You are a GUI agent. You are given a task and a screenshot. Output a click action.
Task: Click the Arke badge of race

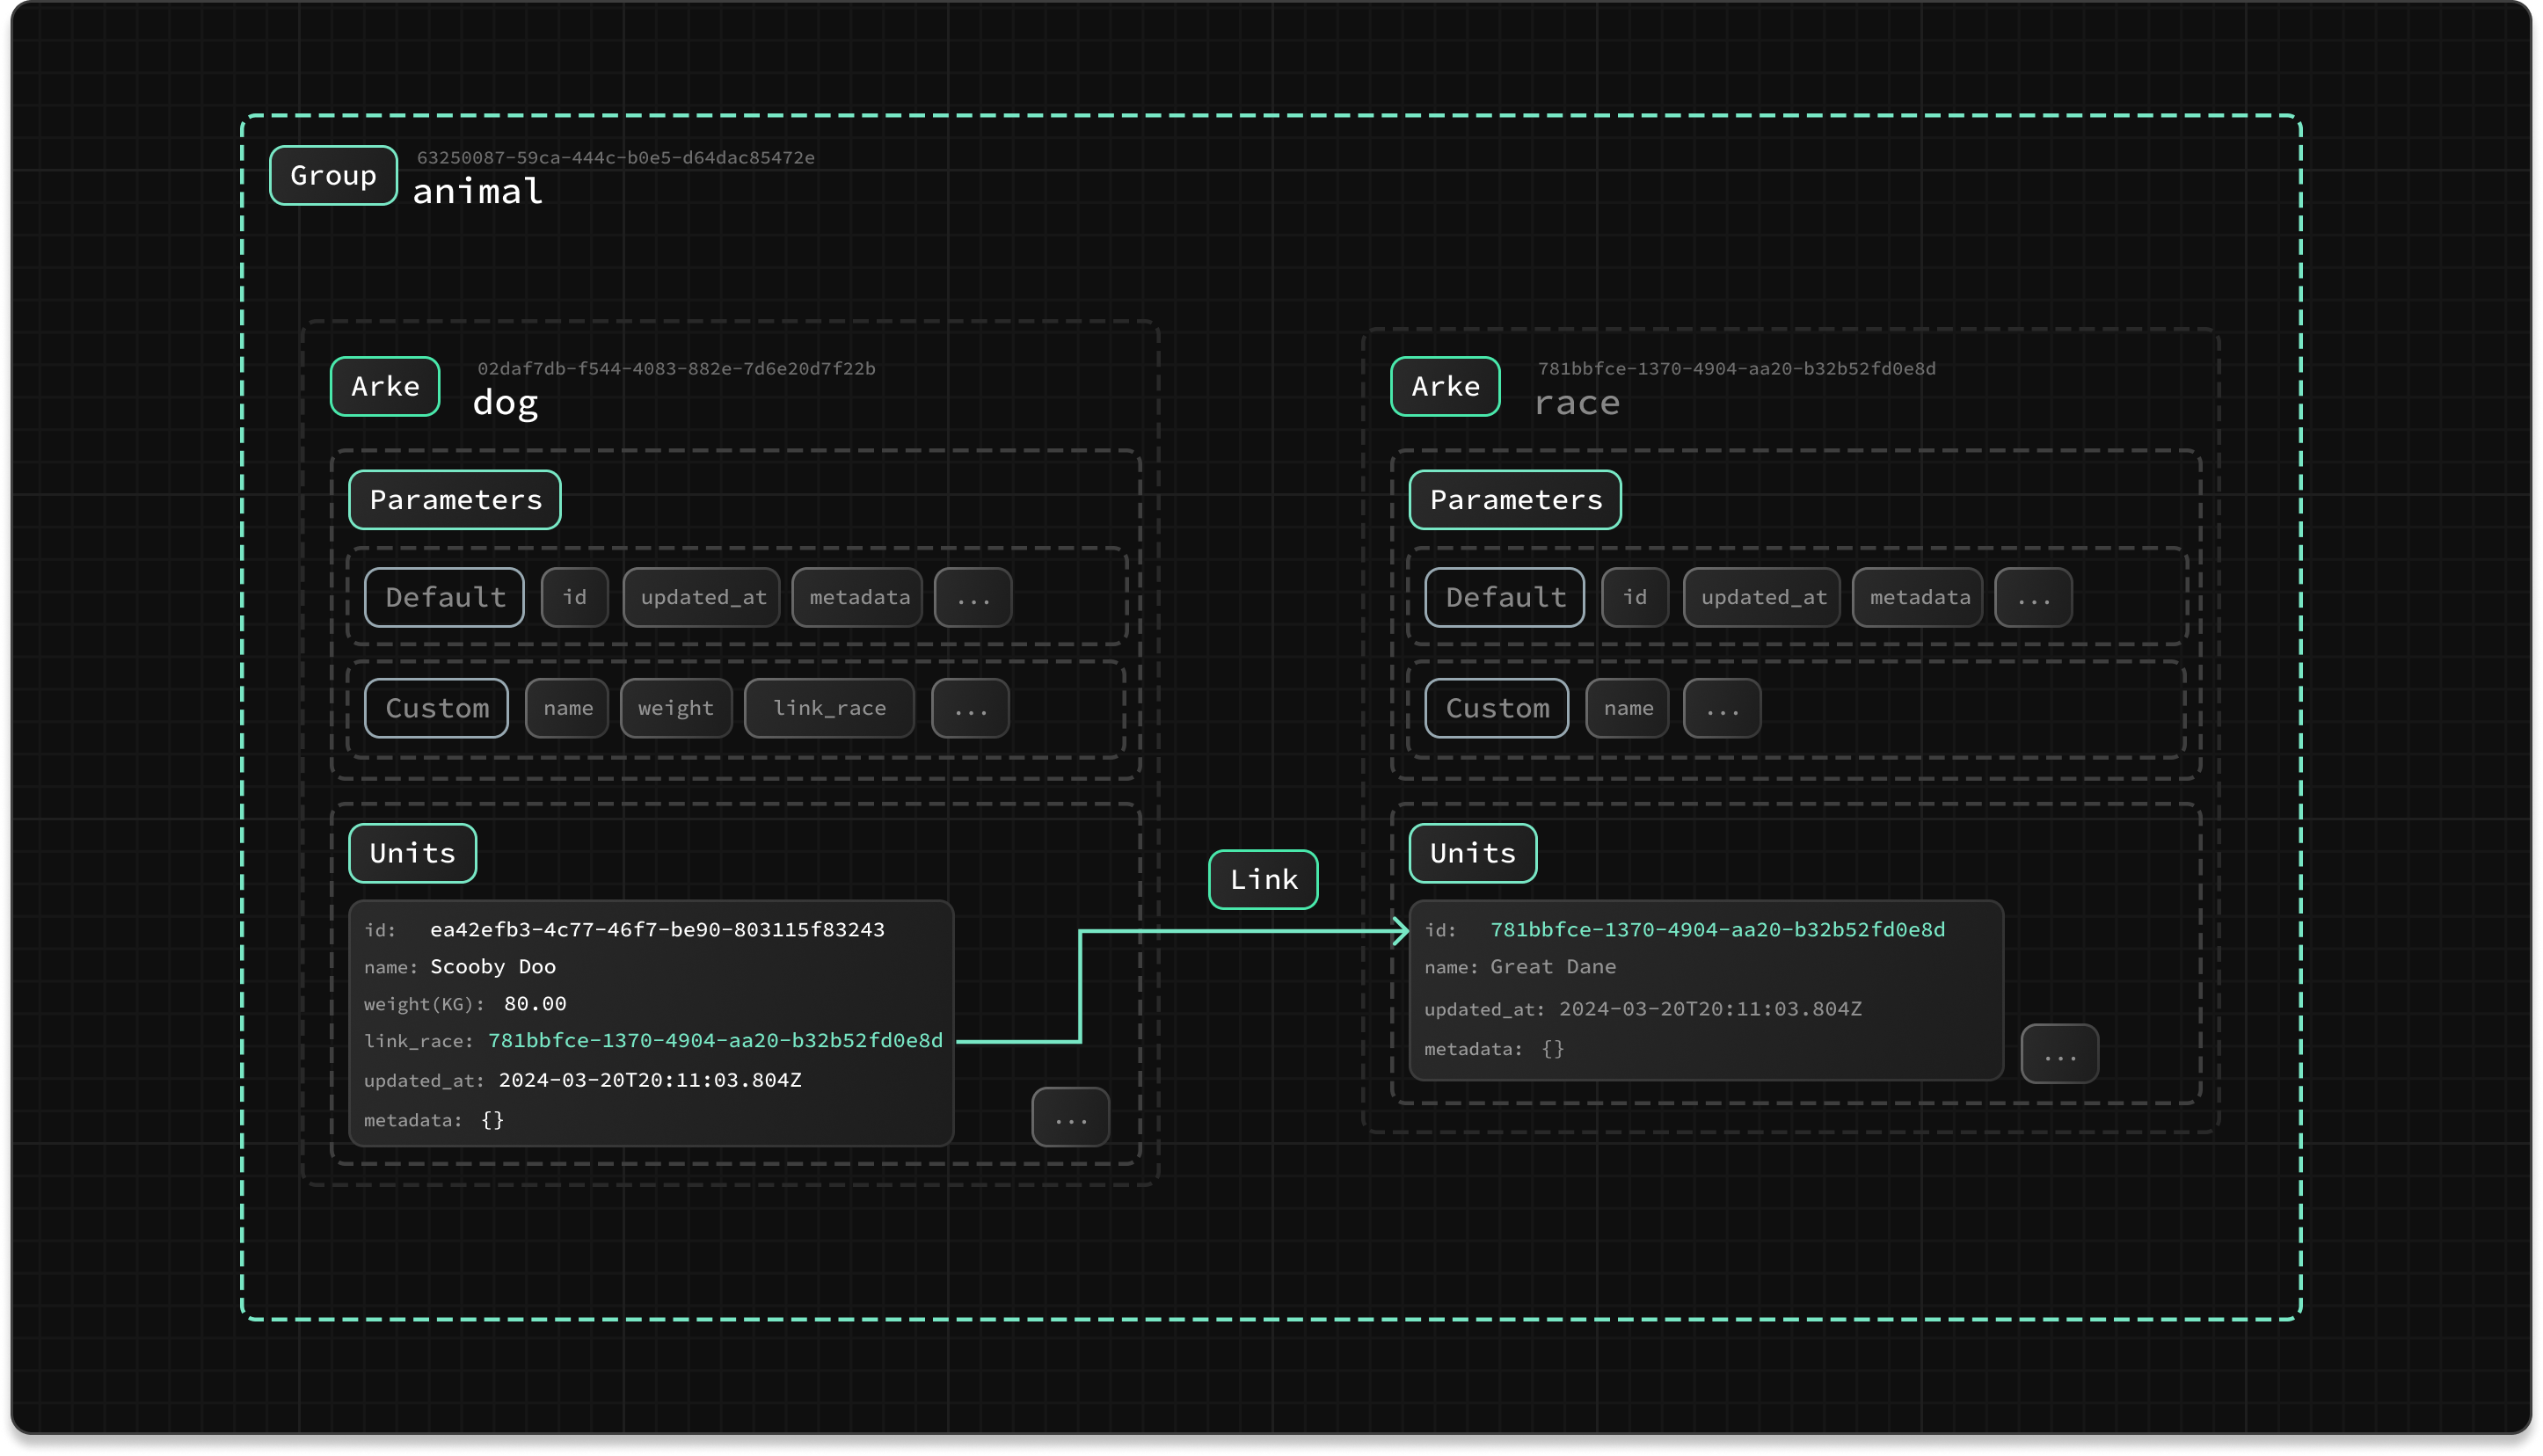(1445, 386)
